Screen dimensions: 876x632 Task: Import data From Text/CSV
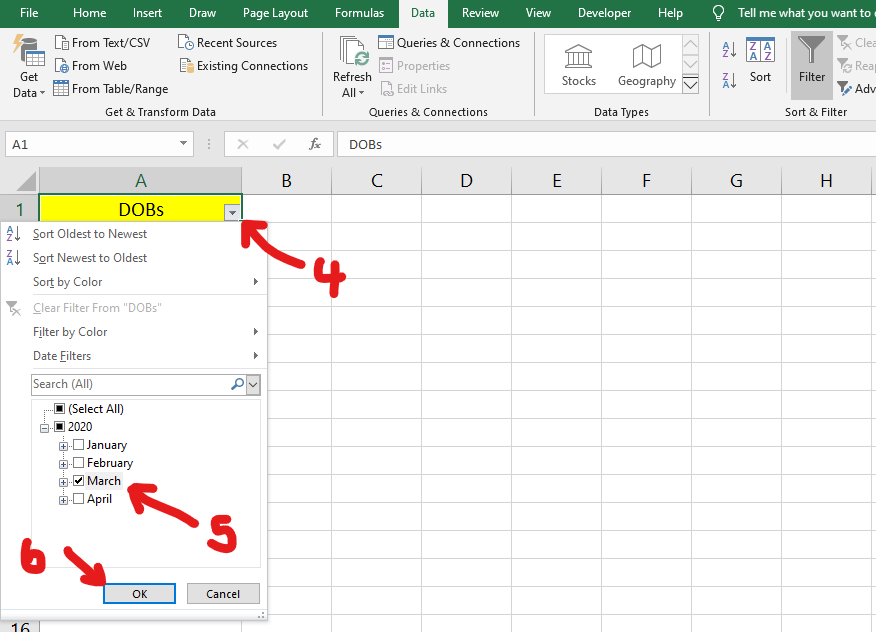click(x=102, y=42)
